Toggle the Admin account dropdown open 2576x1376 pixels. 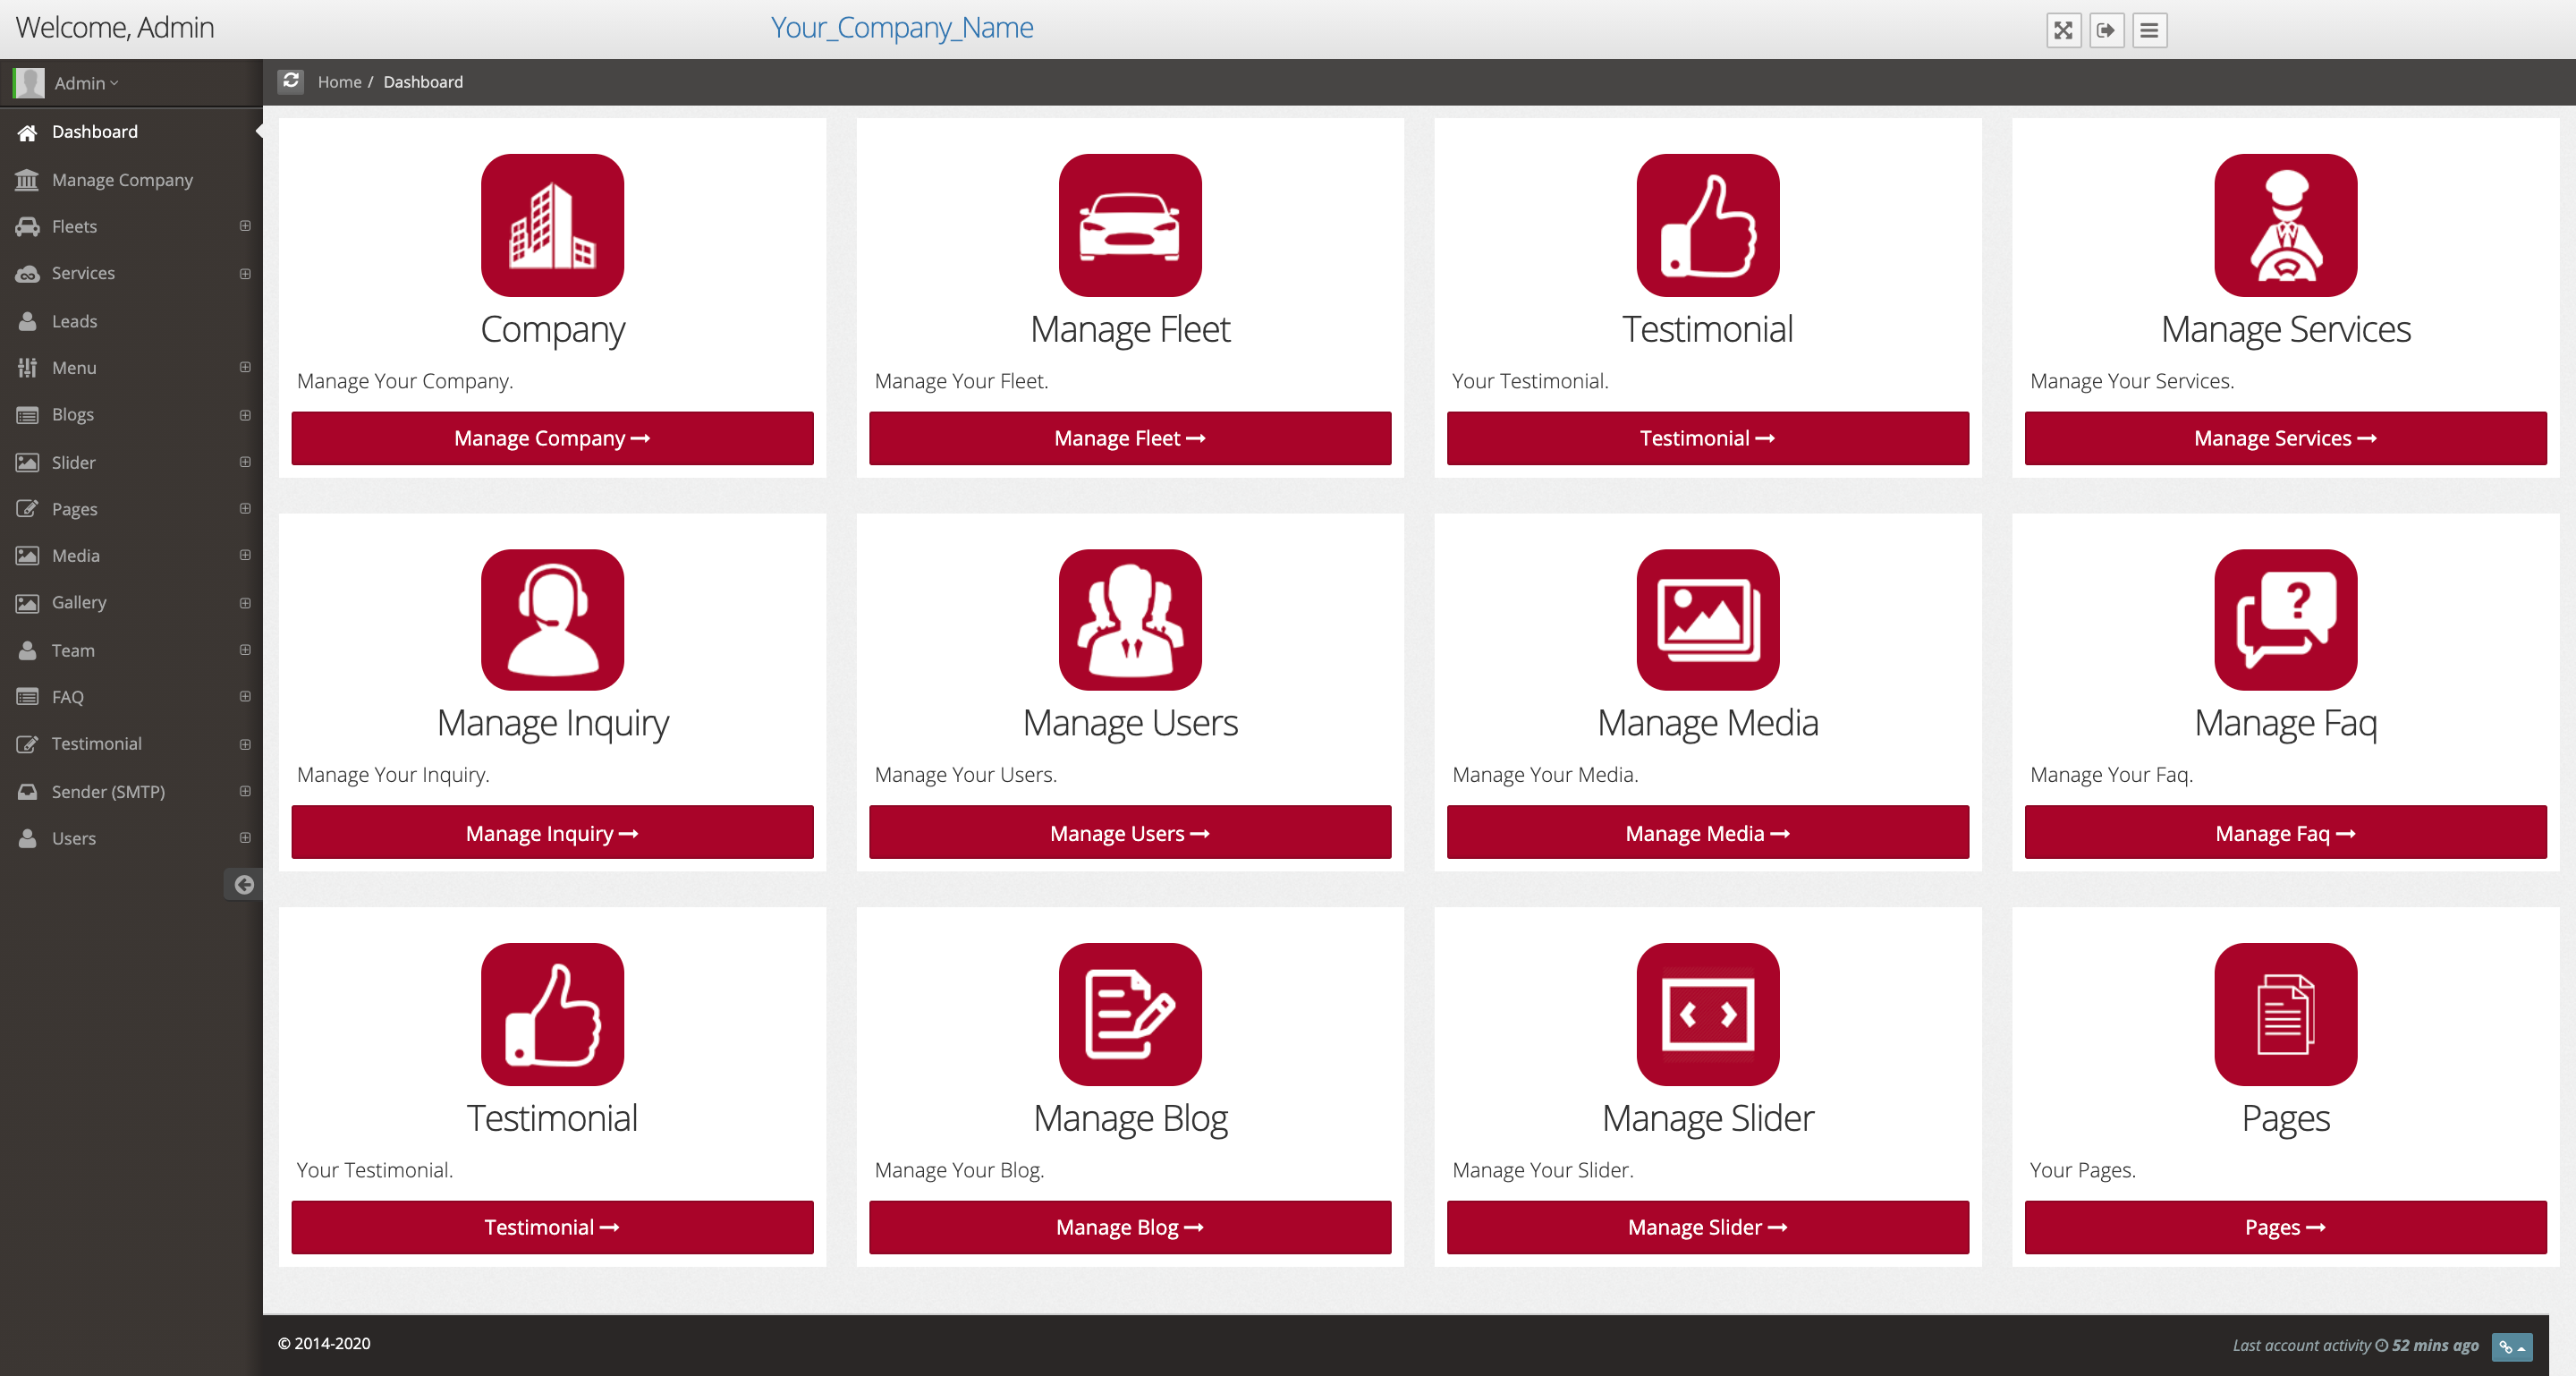[x=86, y=83]
